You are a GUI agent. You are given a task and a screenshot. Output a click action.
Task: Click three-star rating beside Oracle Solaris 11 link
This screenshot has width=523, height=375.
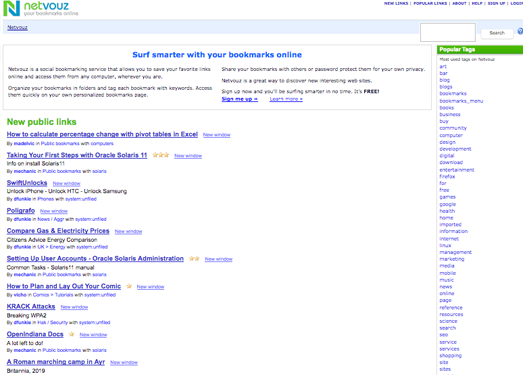(161, 155)
